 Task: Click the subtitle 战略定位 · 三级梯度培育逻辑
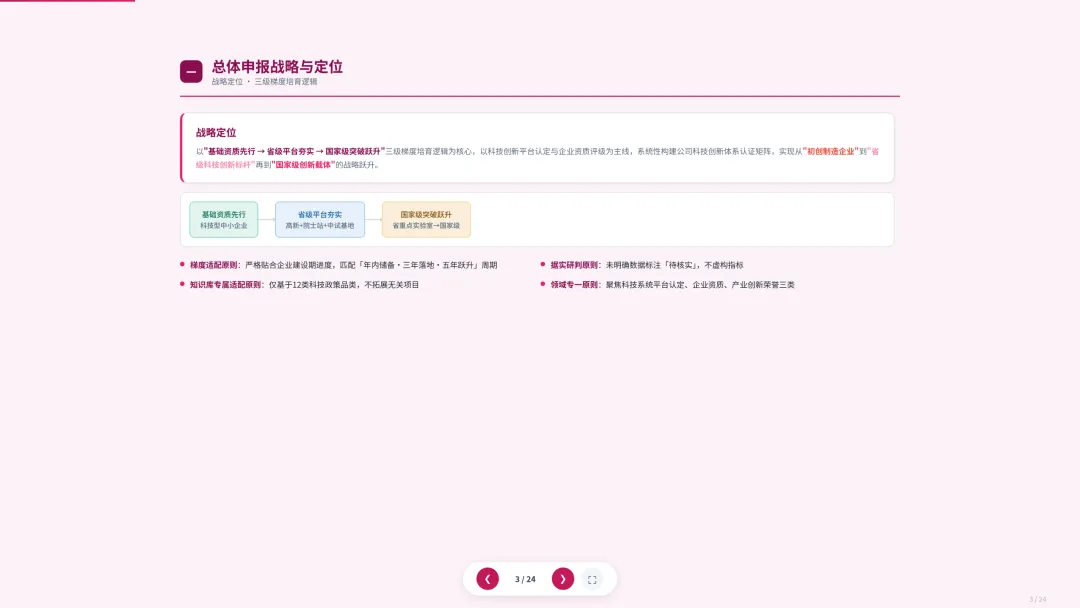click(264, 81)
